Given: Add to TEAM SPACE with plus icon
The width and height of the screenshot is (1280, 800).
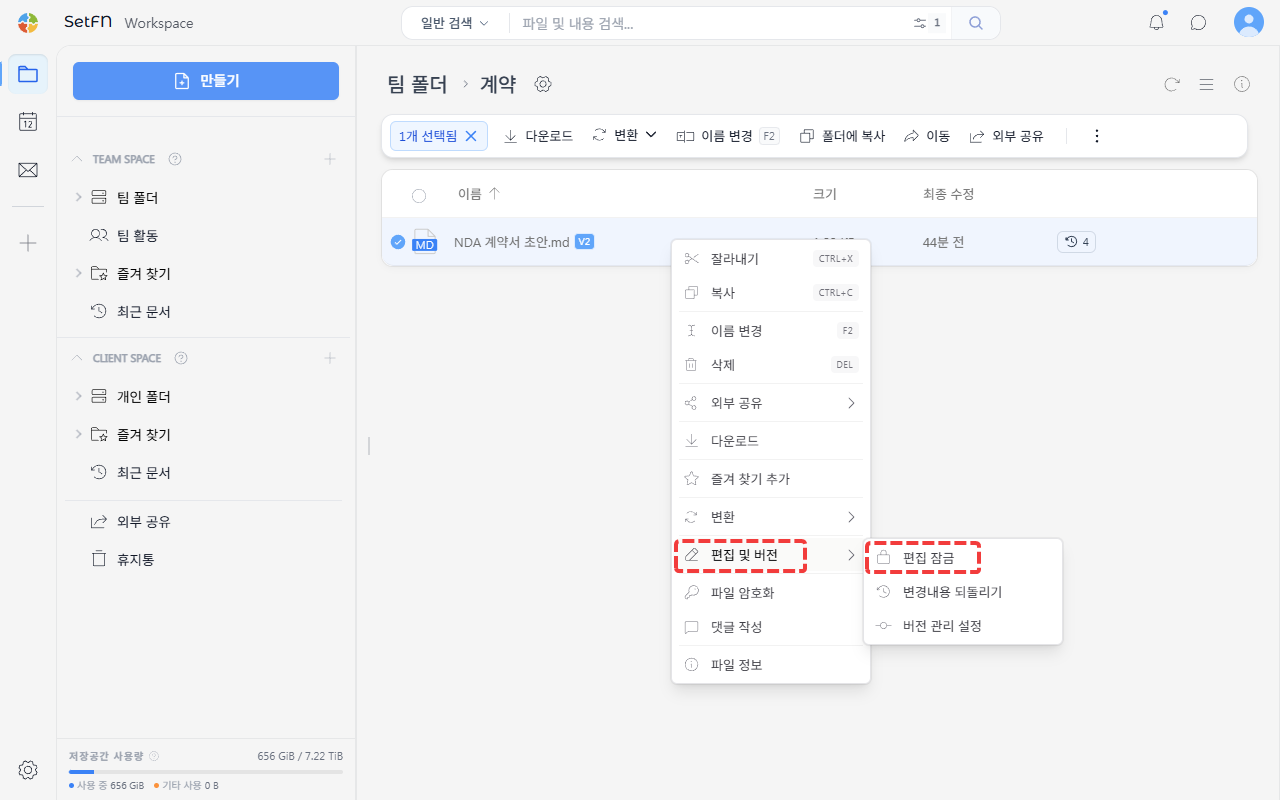Looking at the screenshot, I should pos(330,159).
